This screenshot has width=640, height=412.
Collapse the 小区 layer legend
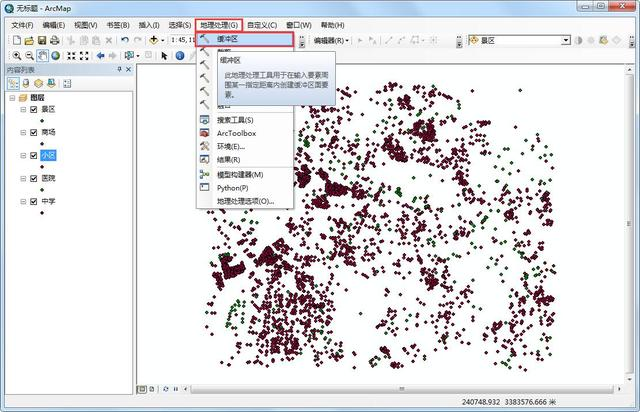click(23, 156)
